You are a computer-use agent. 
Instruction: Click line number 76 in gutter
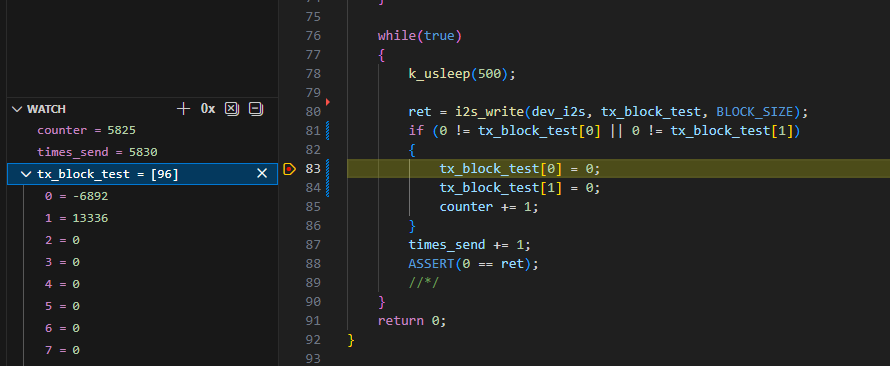[313, 36]
